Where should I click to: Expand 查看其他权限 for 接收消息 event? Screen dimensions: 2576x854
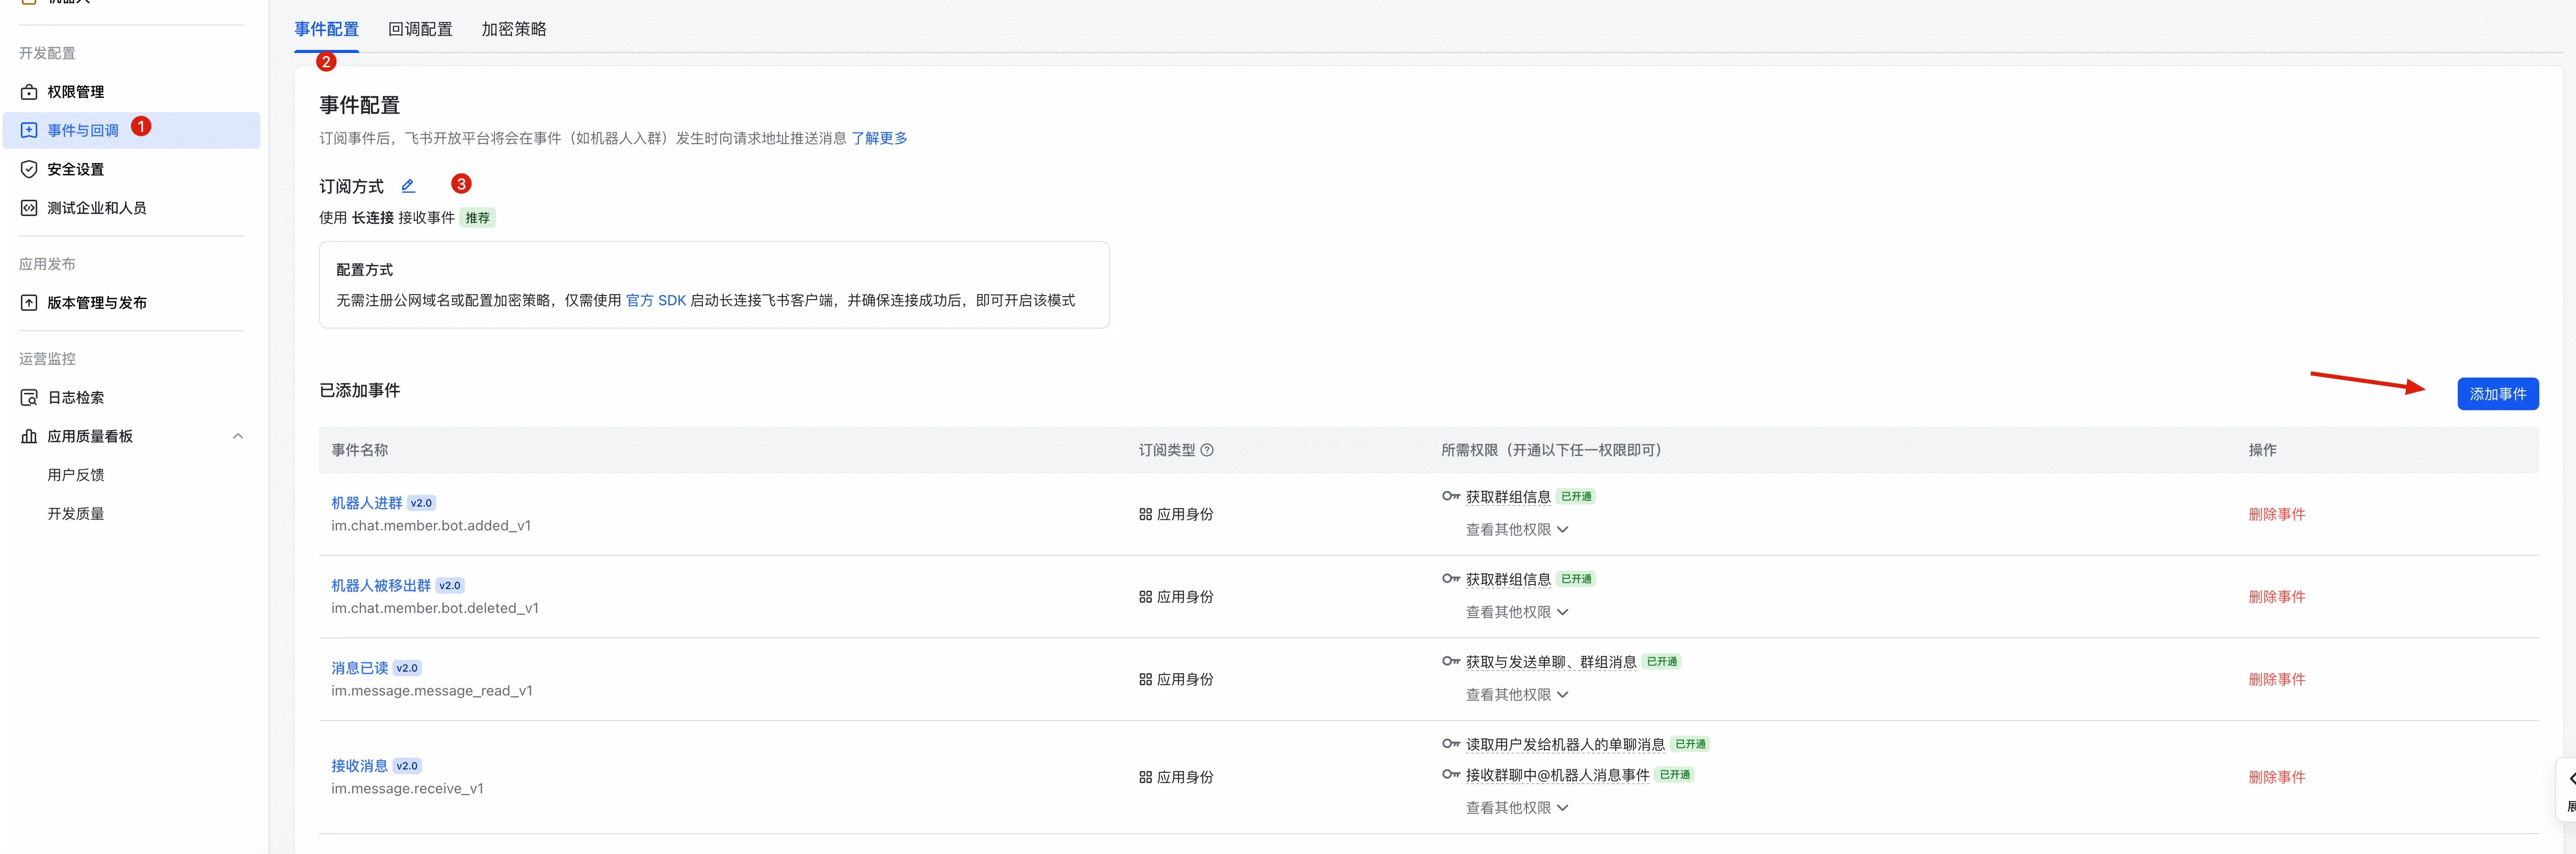[1517, 808]
